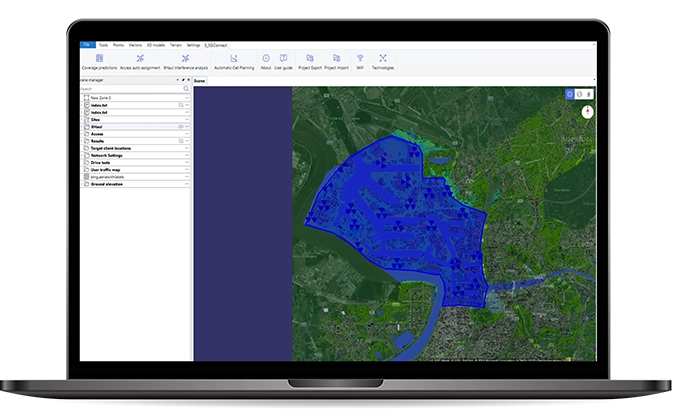Select the Ground elevation row
Image resolution: width=680 pixels, height=419 pixels.
135,184
